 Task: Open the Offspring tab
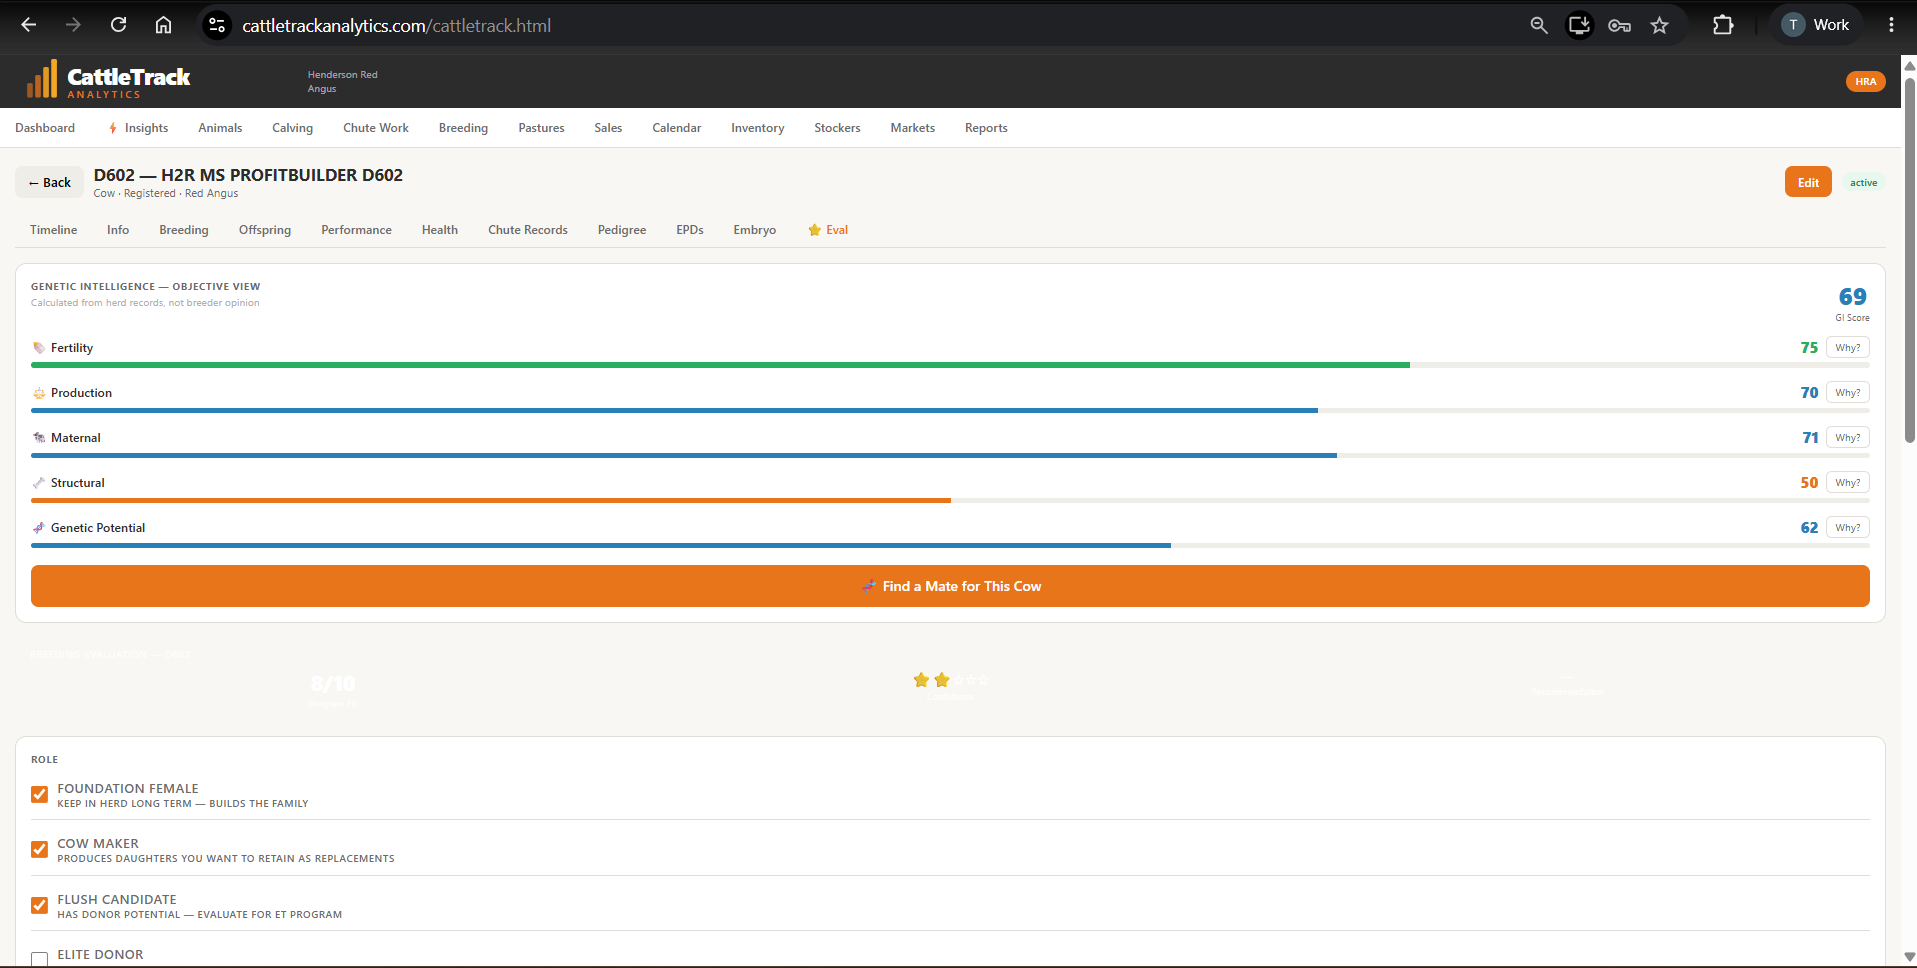click(x=265, y=230)
